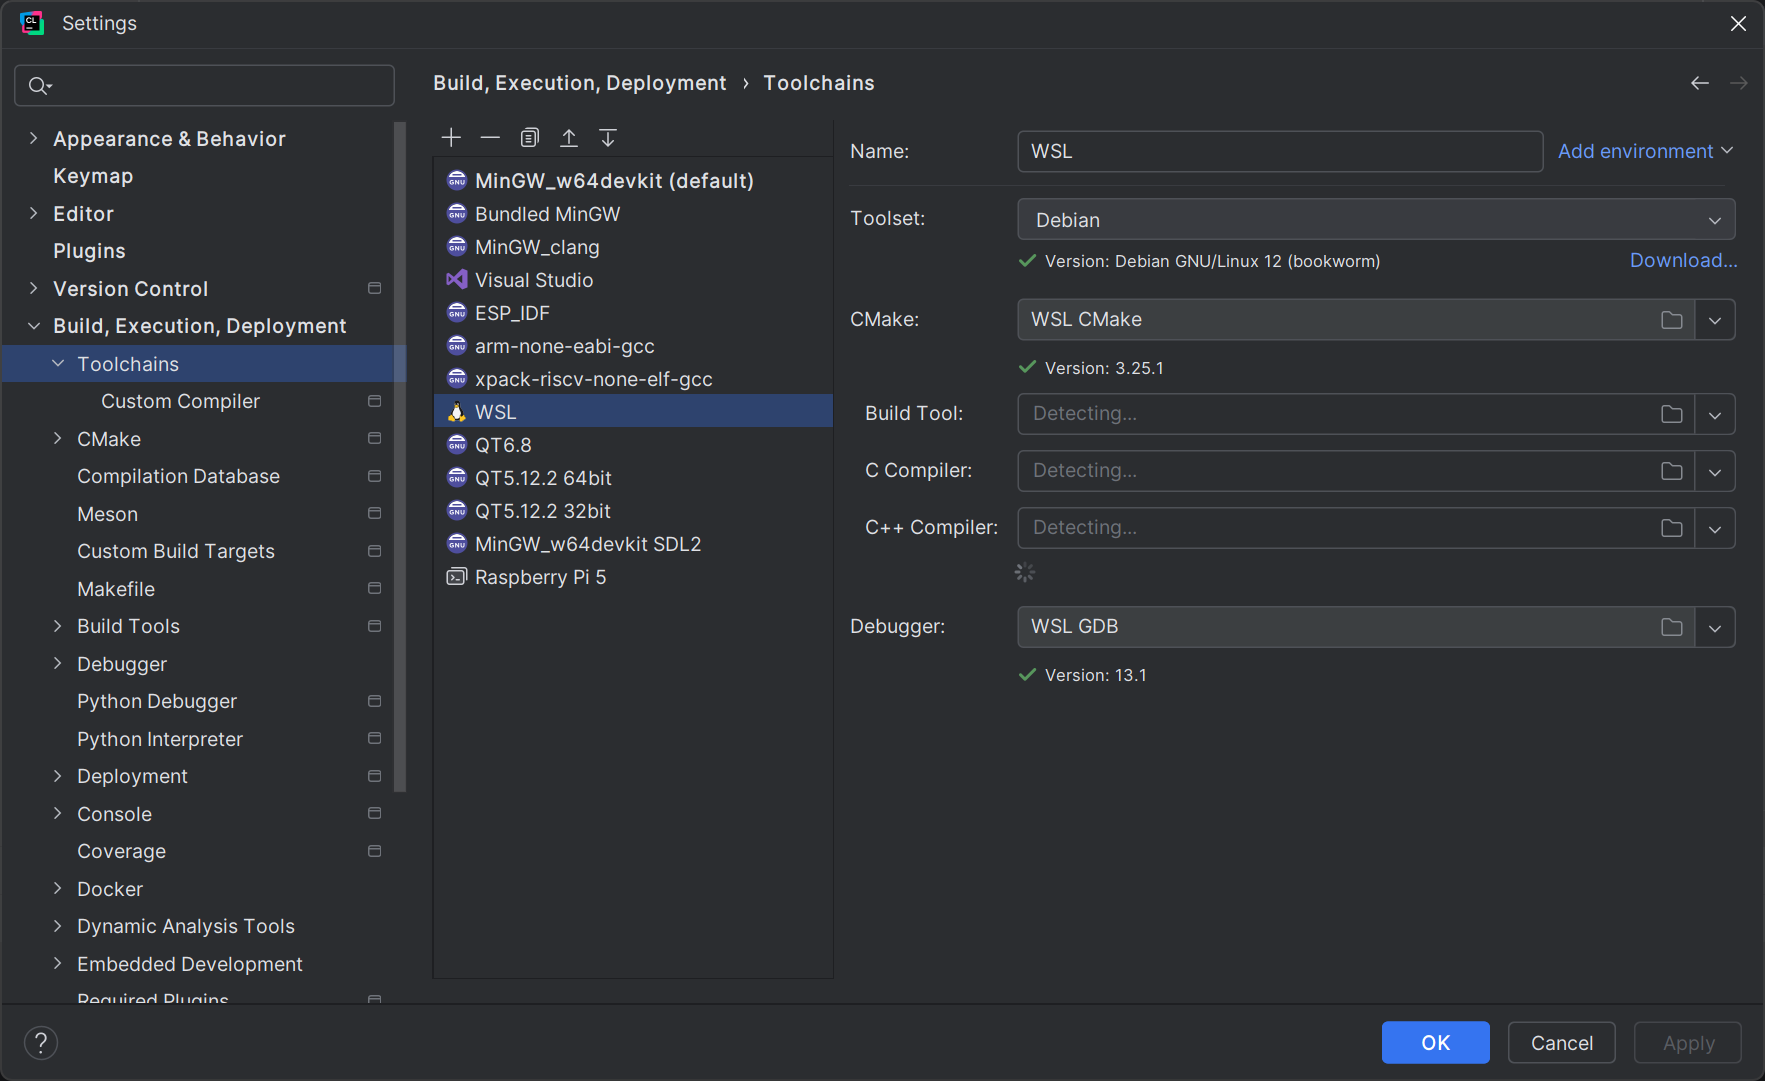The image size is (1765, 1081).
Task: Click the CLion logo in title bar
Action: 32,23
